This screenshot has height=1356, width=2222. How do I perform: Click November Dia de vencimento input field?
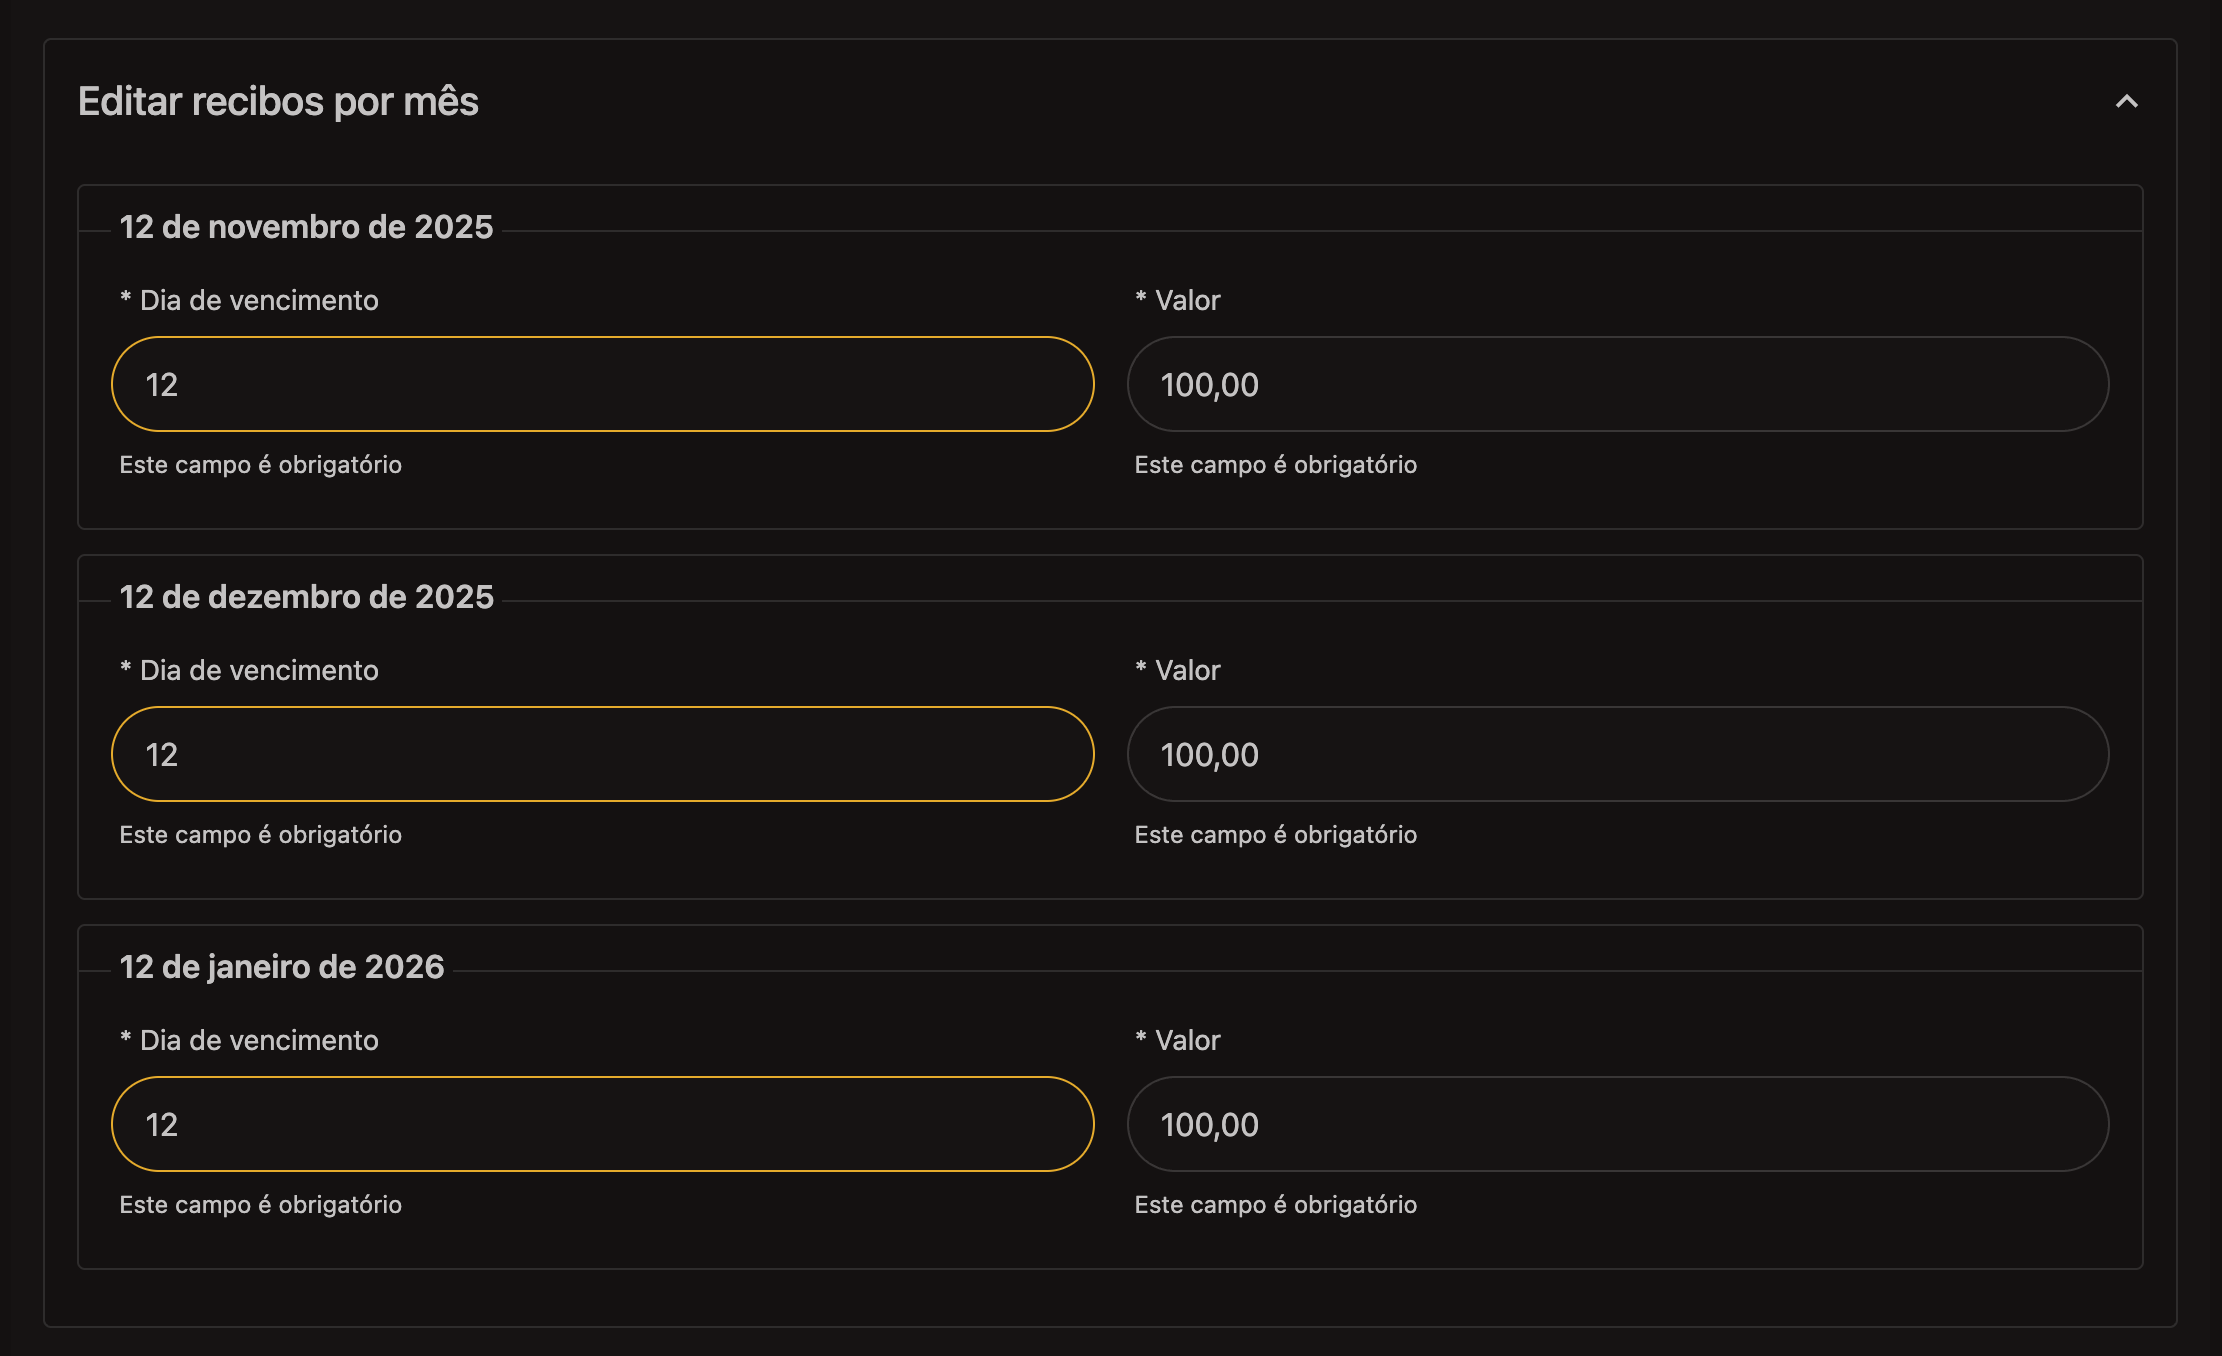coord(602,384)
